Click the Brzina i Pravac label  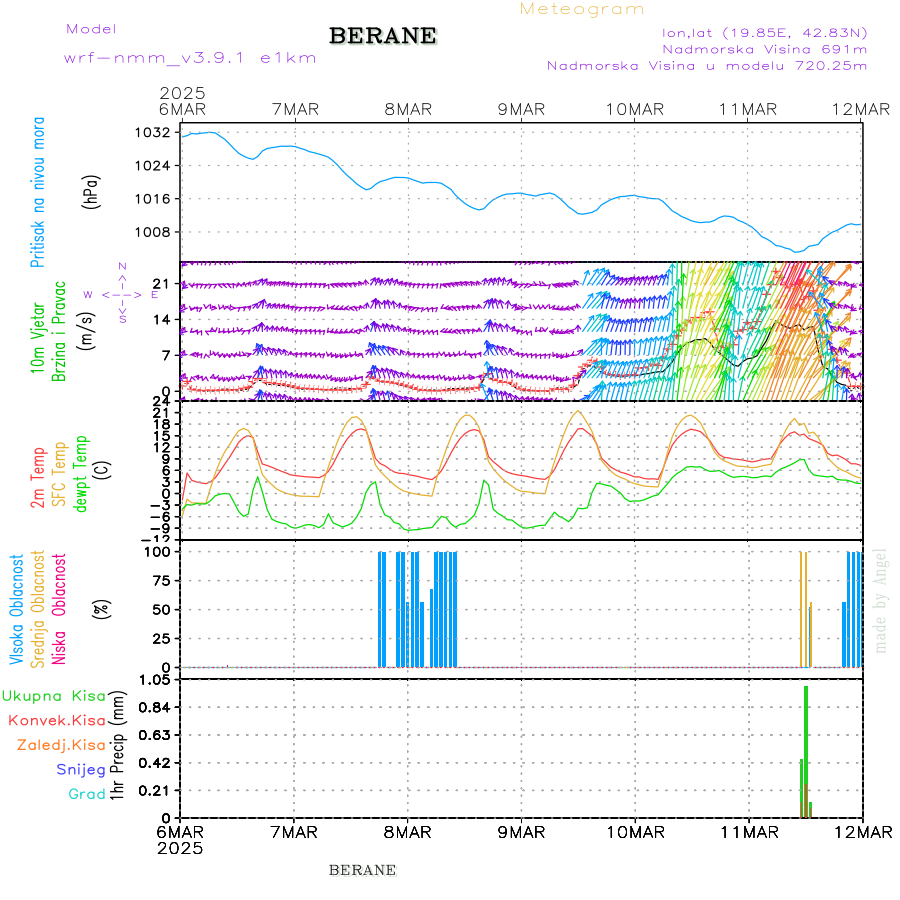pyautogui.click(x=59, y=331)
